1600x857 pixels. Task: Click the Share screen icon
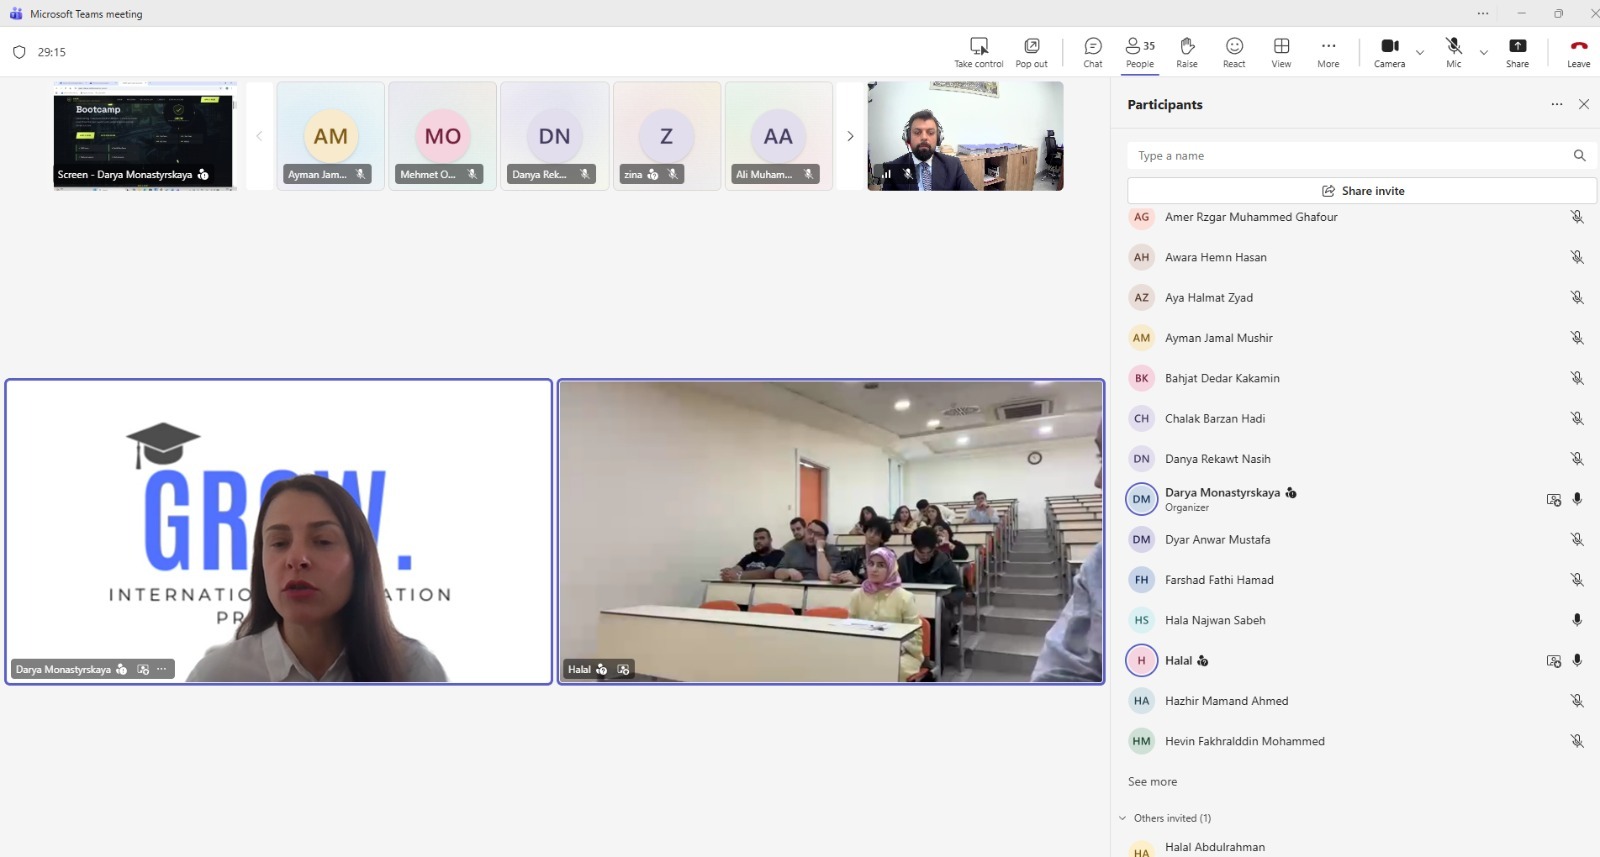(x=1517, y=52)
